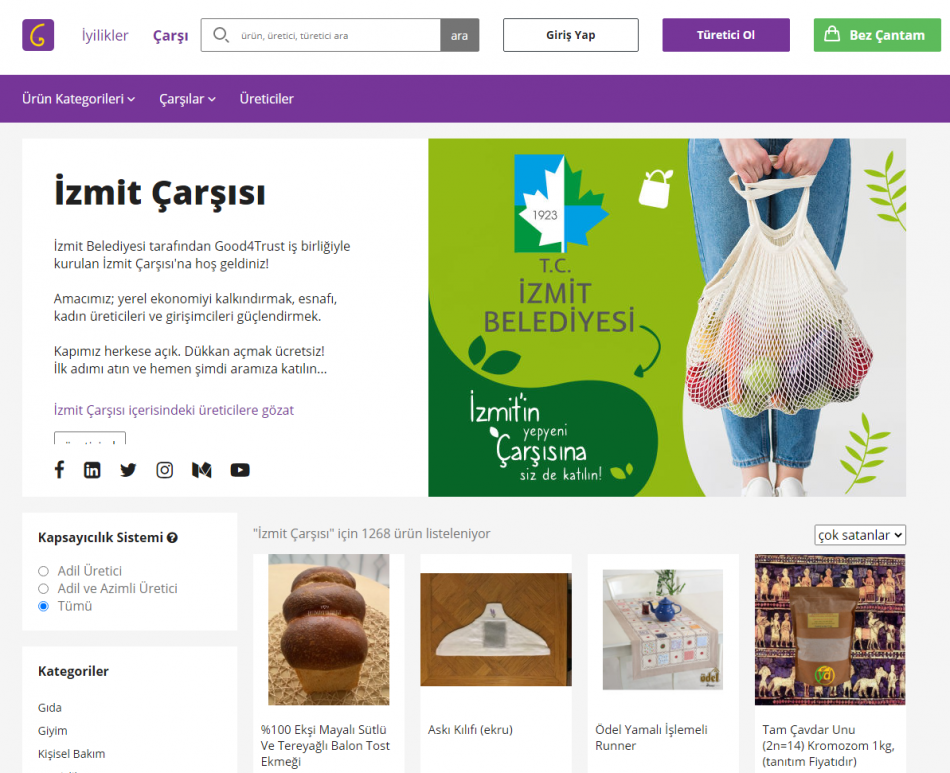Open the Askı Kılıfı product image

coord(496,629)
